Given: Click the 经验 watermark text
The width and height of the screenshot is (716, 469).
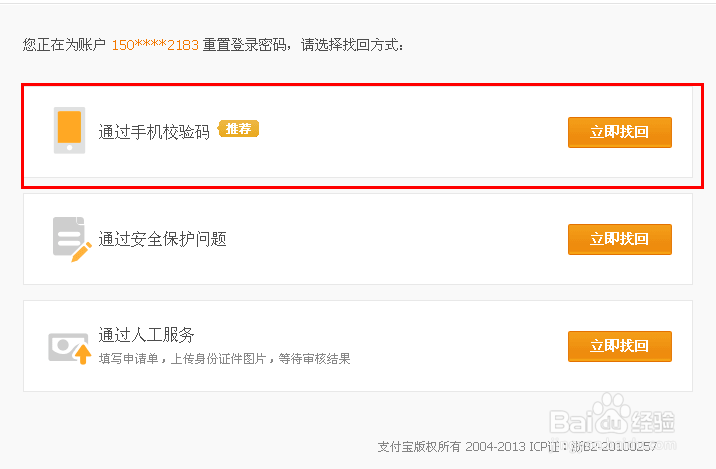Looking at the screenshot, I should tap(653, 422).
